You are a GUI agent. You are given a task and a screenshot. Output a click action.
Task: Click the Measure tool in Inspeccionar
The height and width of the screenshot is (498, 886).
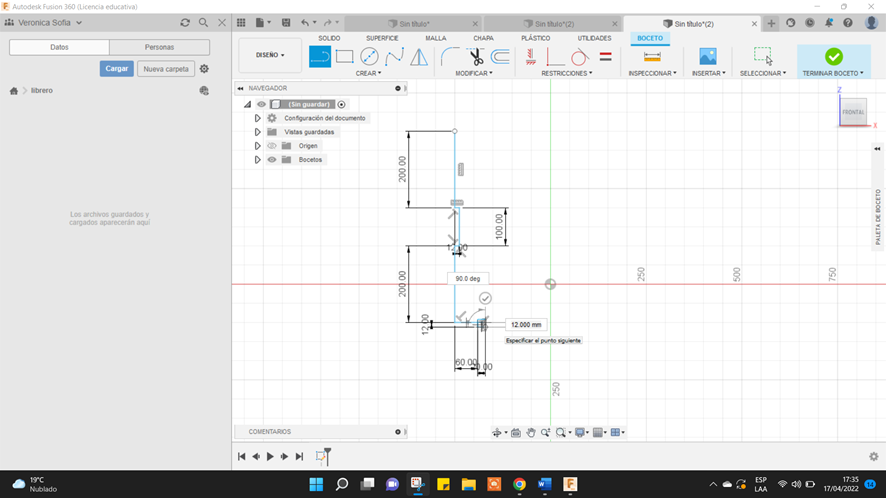click(652, 57)
